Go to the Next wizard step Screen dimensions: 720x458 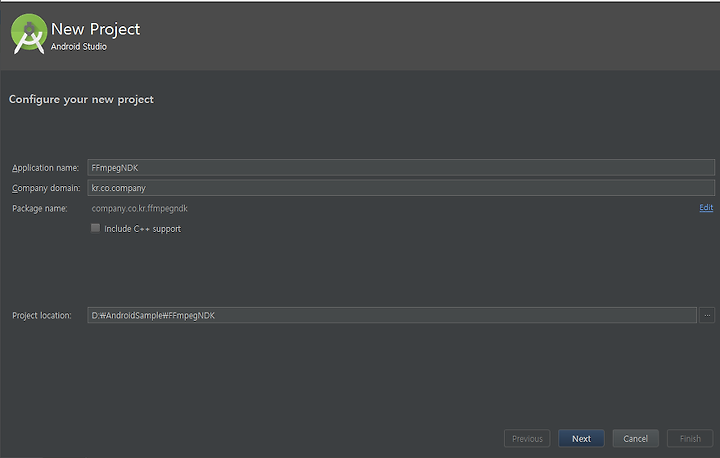[581, 438]
